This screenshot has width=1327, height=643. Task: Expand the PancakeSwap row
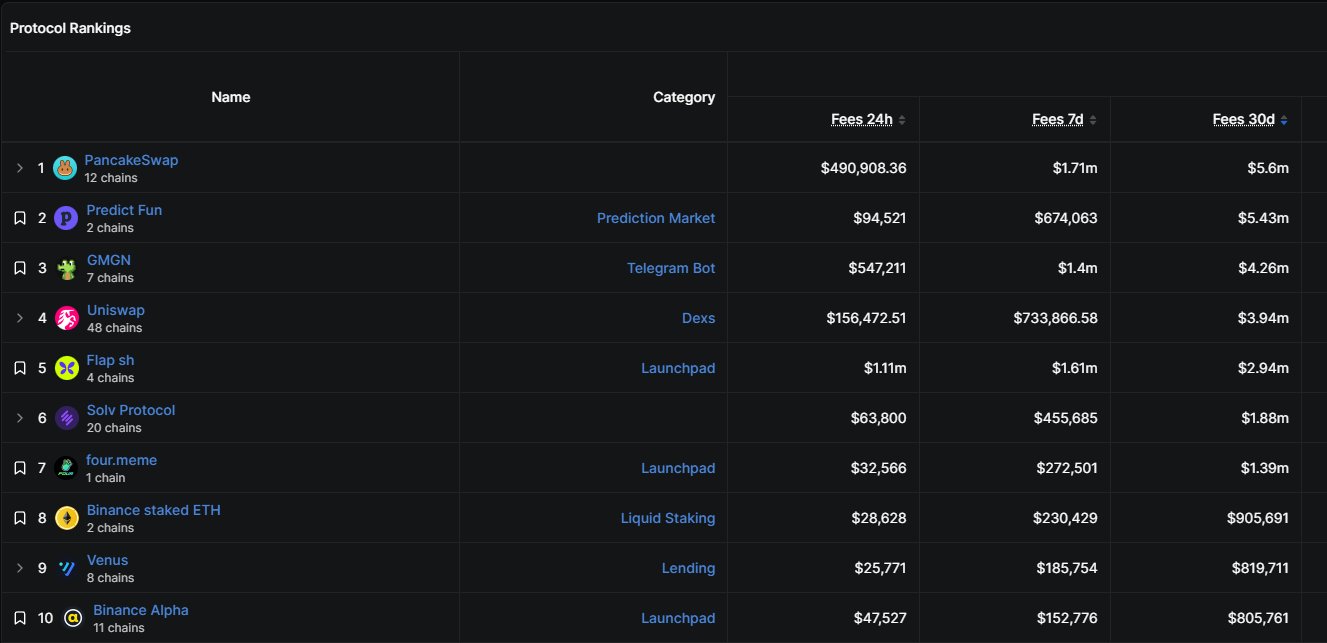pos(20,168)
